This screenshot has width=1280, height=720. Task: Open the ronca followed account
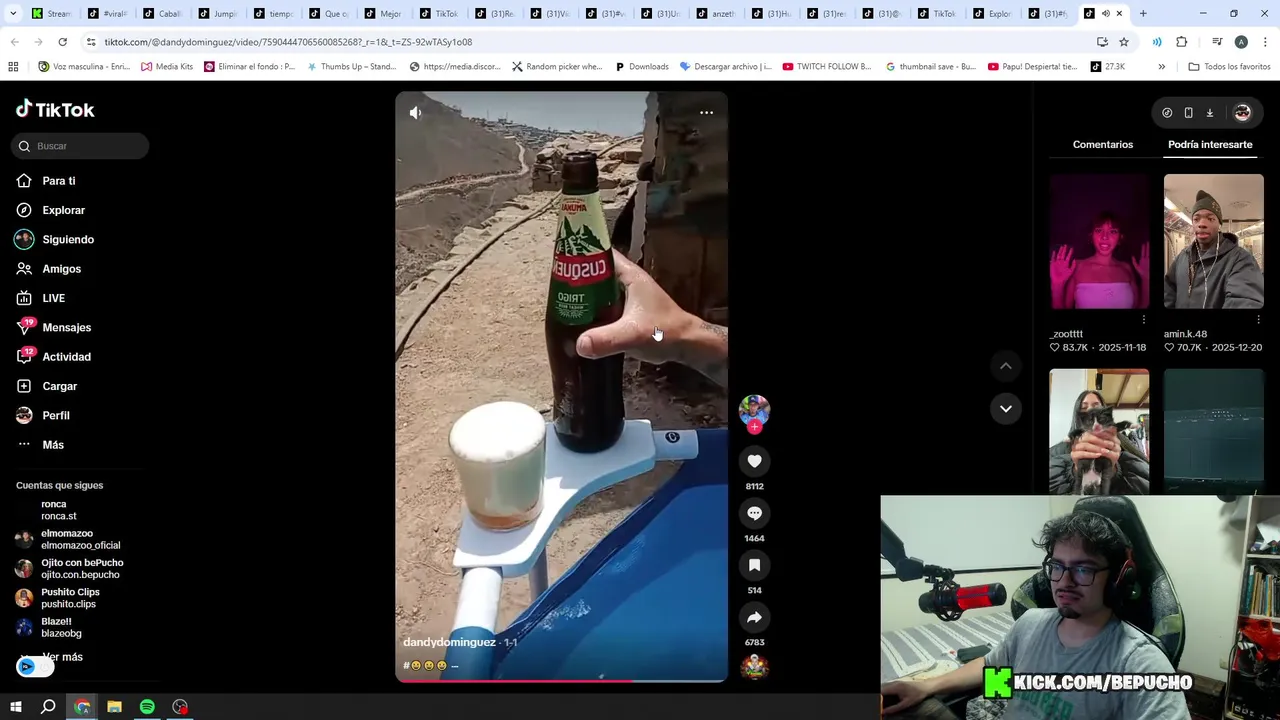click(x=58, y=510)
